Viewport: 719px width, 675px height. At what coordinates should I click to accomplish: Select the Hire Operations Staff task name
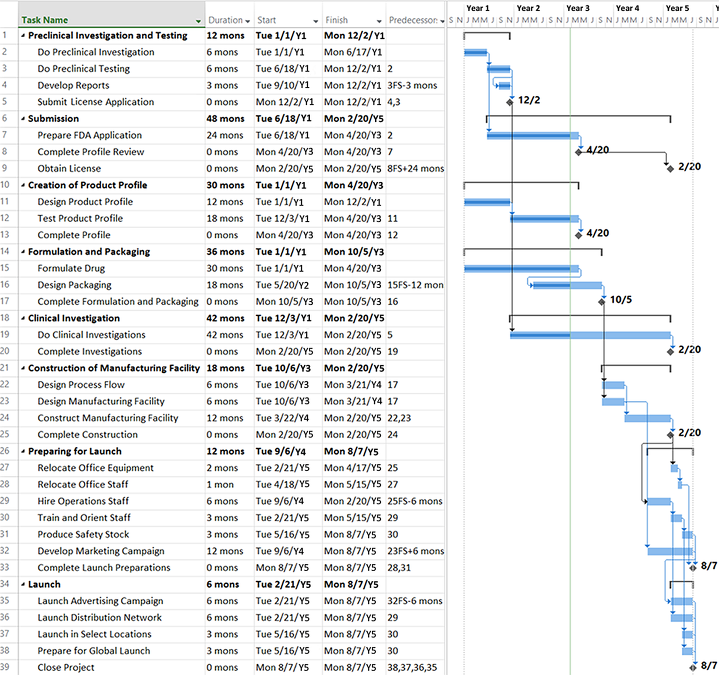tap(83, 501)
